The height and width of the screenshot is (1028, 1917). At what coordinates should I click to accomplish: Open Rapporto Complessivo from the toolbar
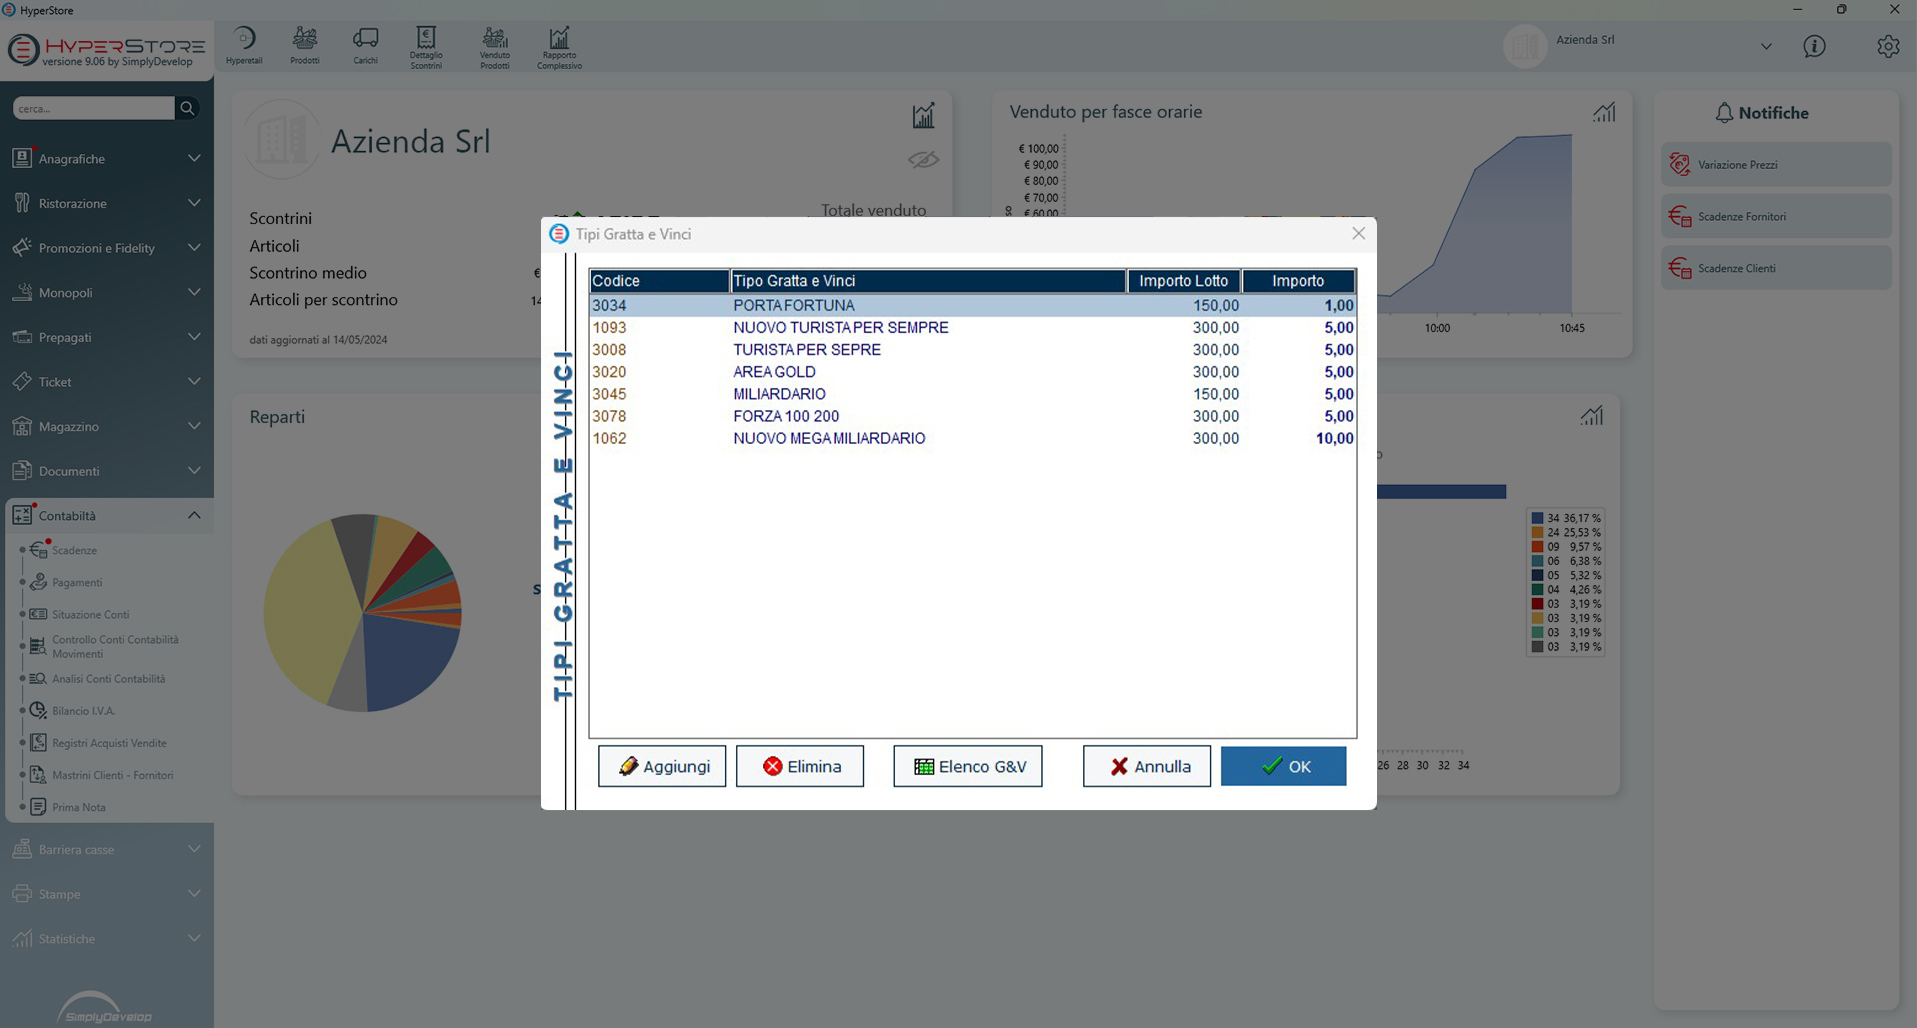(559, 47)
